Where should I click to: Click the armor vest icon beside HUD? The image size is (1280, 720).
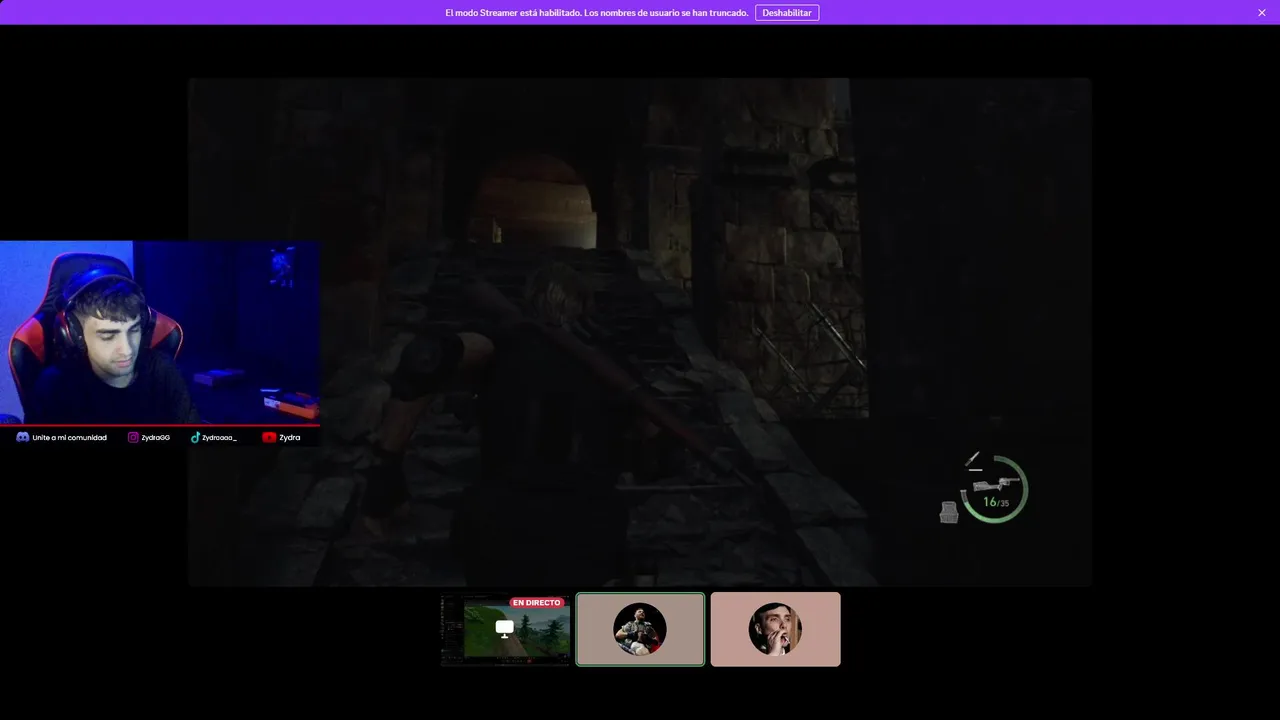(x=949, y=512)
